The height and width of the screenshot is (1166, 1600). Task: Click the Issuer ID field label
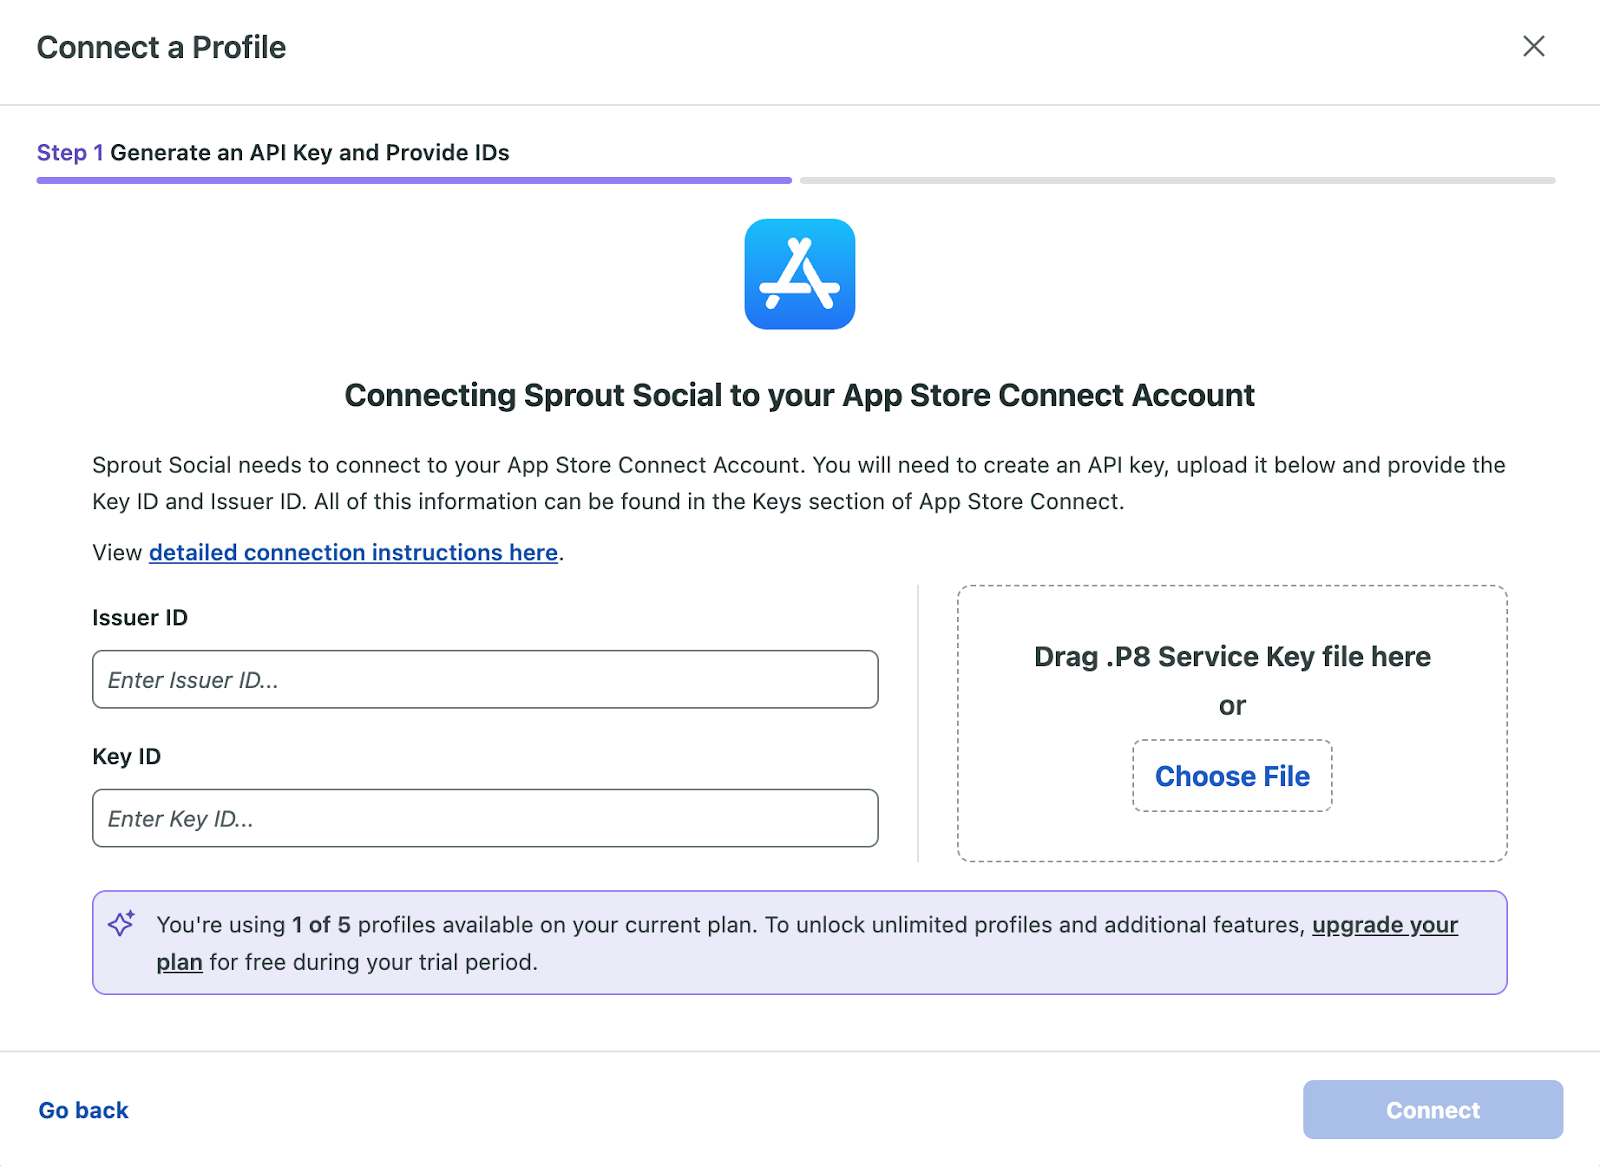[140, 617]
